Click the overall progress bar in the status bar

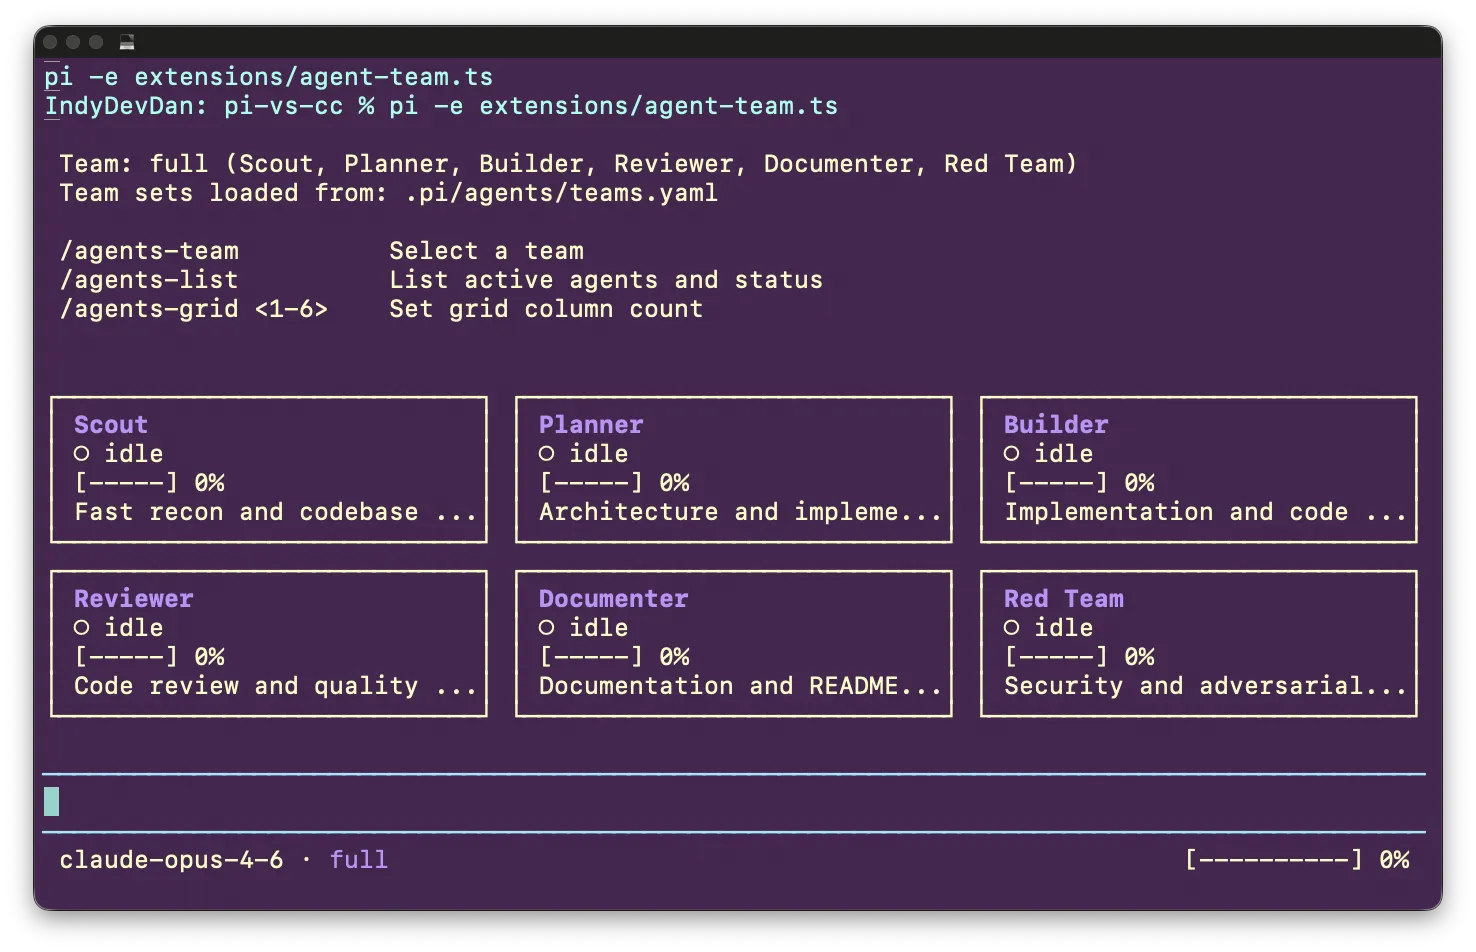click(x=1272, y=858)
